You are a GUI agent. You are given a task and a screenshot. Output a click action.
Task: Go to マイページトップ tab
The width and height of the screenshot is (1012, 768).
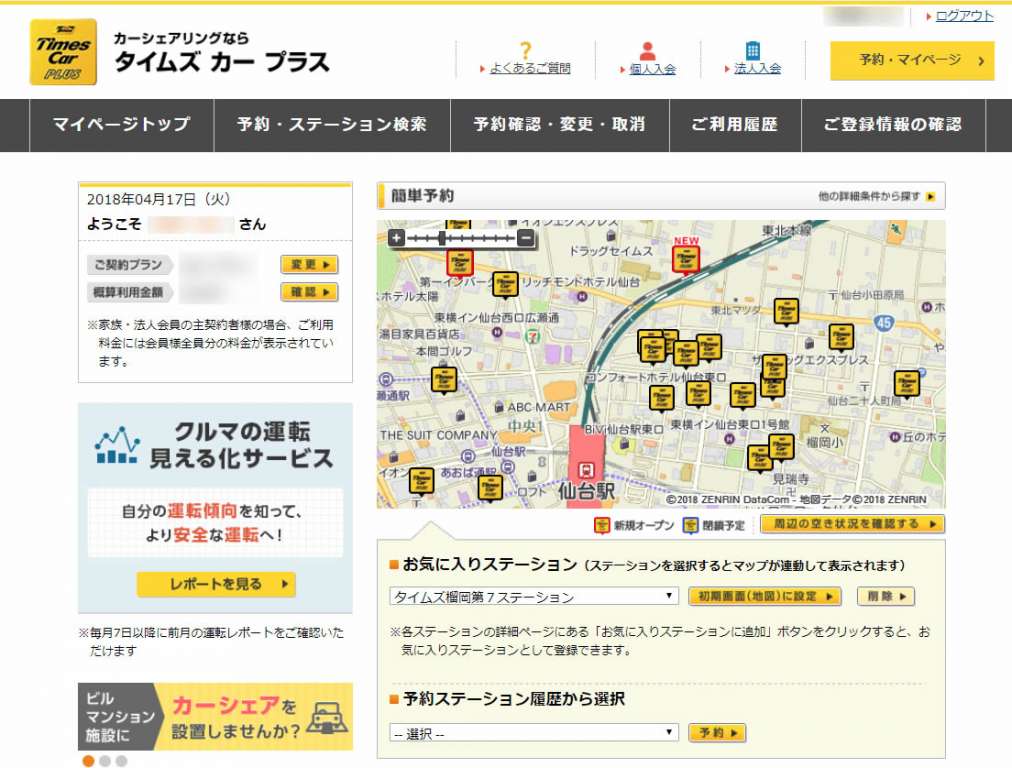121,125
